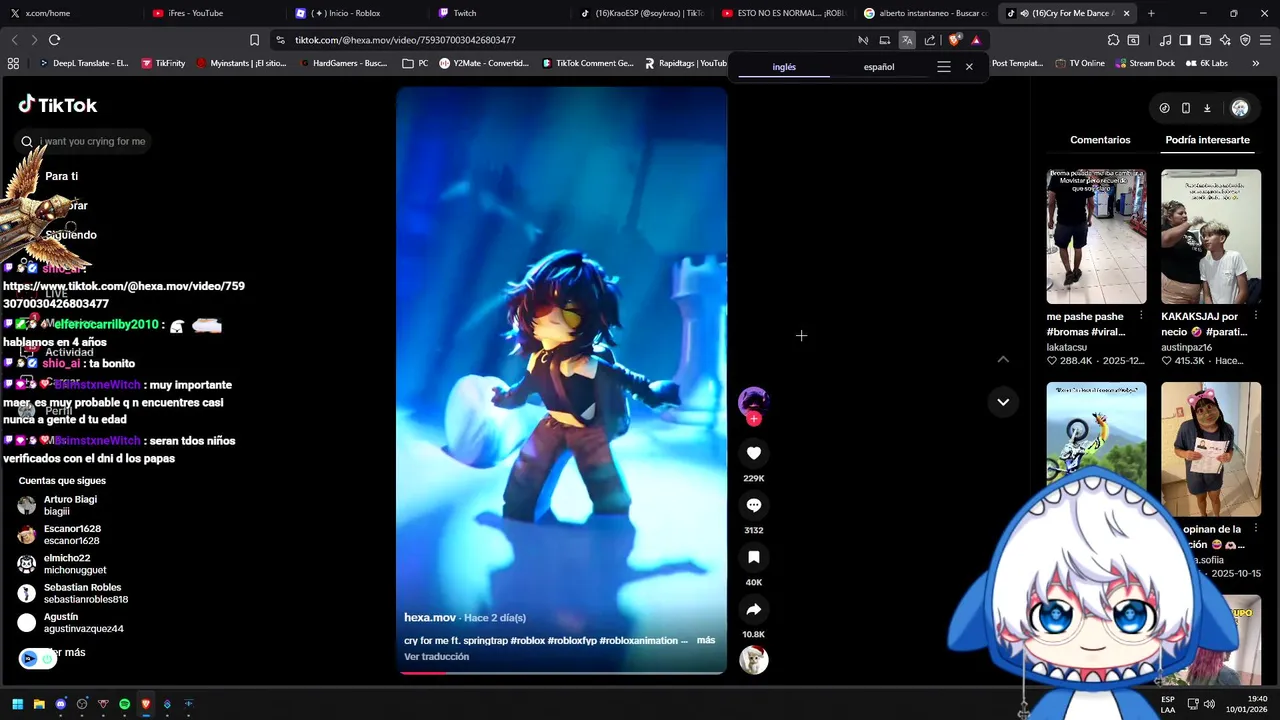The height and width of the screenshot is (720, 1280).
Task: Switch to the Comentarios tab
Action: pyautogui.click(x=1100, y=140)
